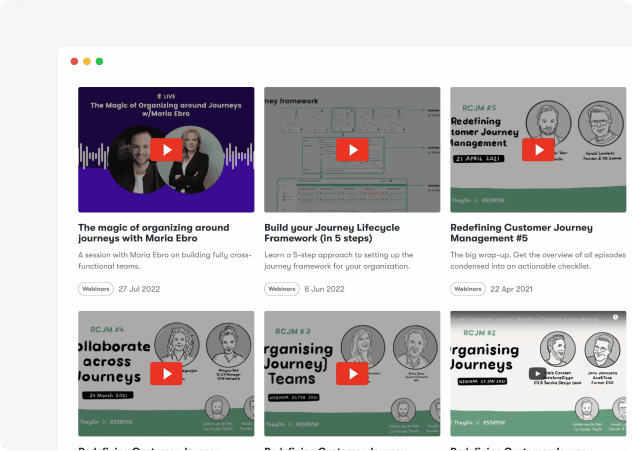Play the RCJM #5 video
The image size is (632, 451).
538,150
